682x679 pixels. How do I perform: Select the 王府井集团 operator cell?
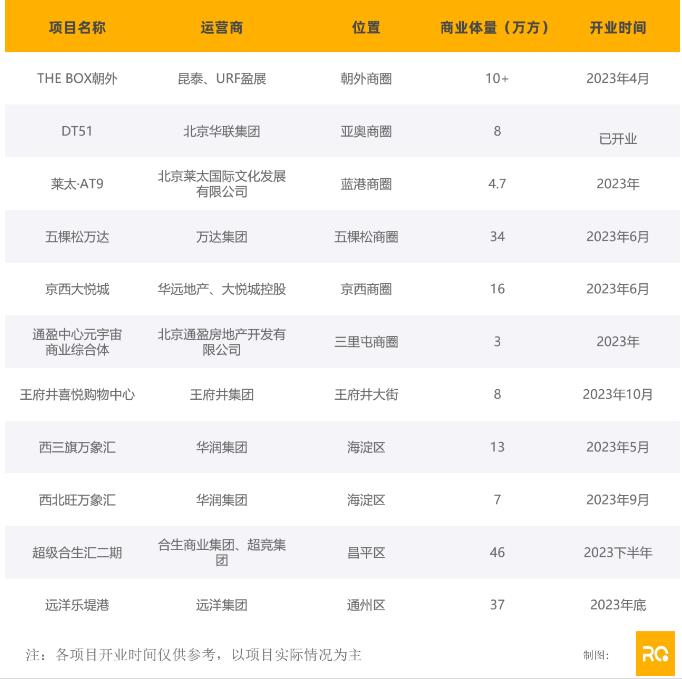click(221, 395)
